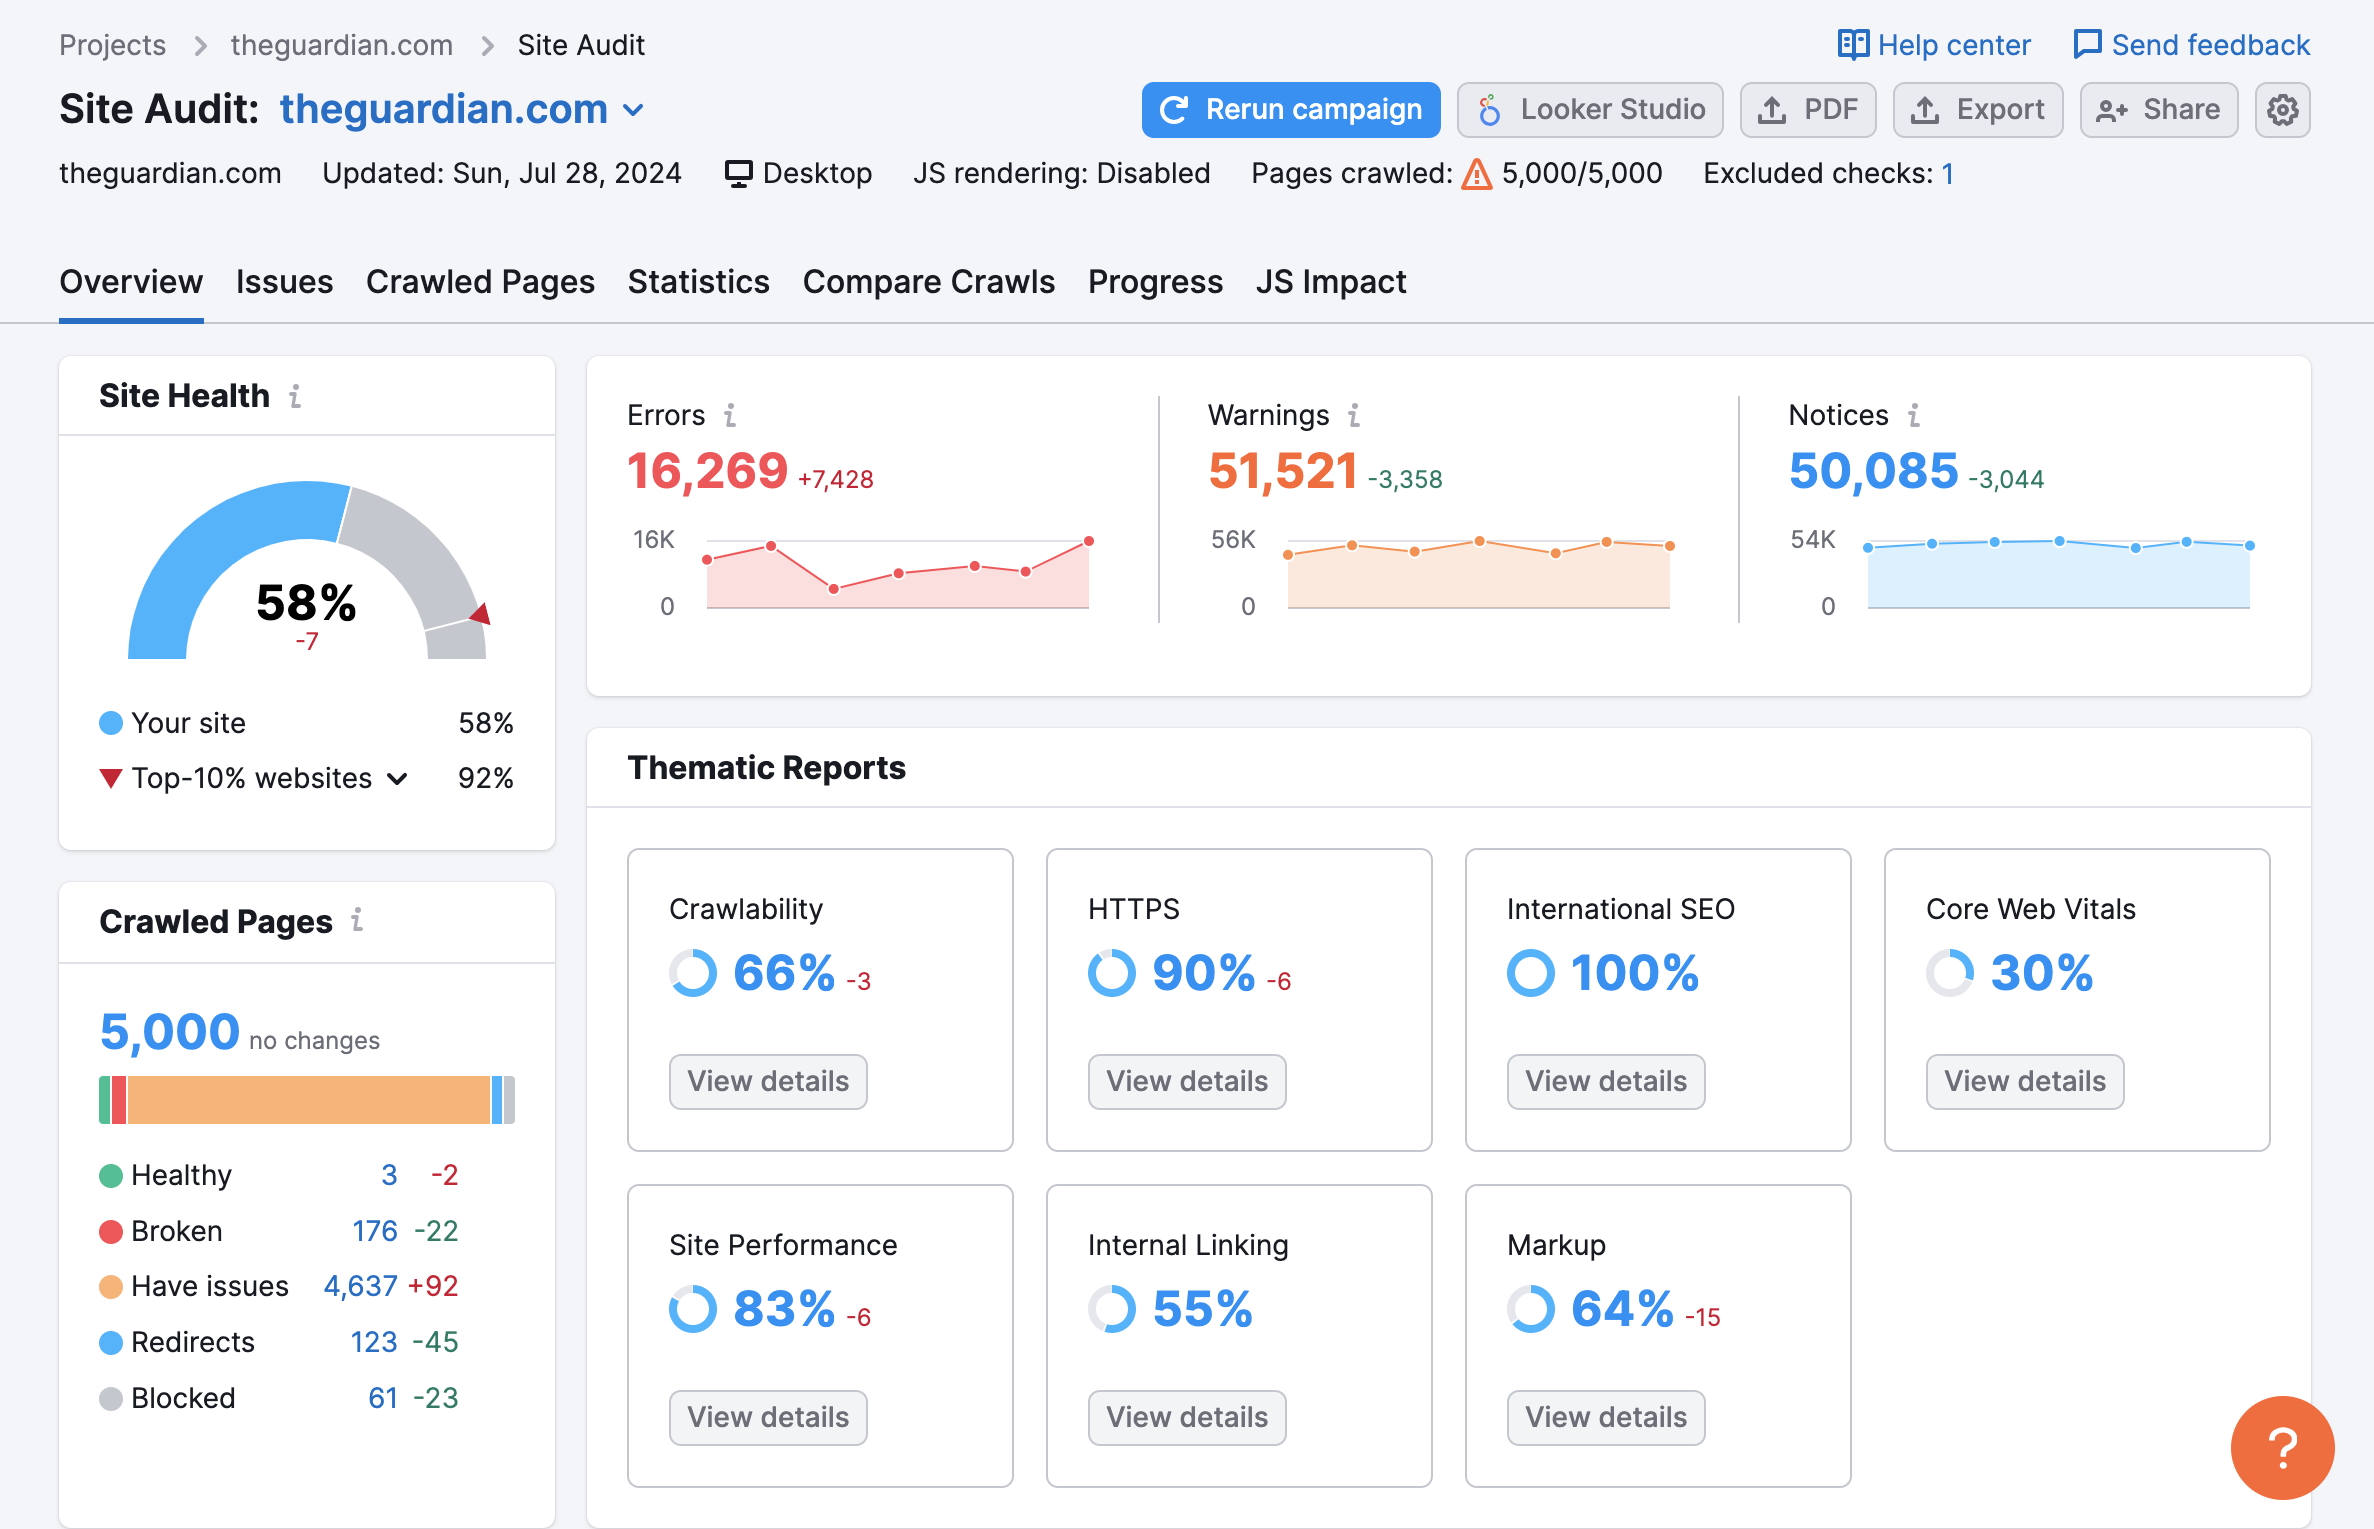Click the Warnings info icon
The width and height of the screenshot is (2374, 1529).
click(1353, 414)
